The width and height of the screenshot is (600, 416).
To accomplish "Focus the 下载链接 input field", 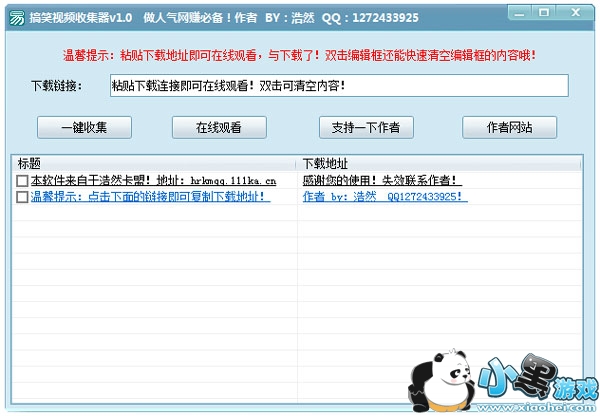I will pos(339,85).
